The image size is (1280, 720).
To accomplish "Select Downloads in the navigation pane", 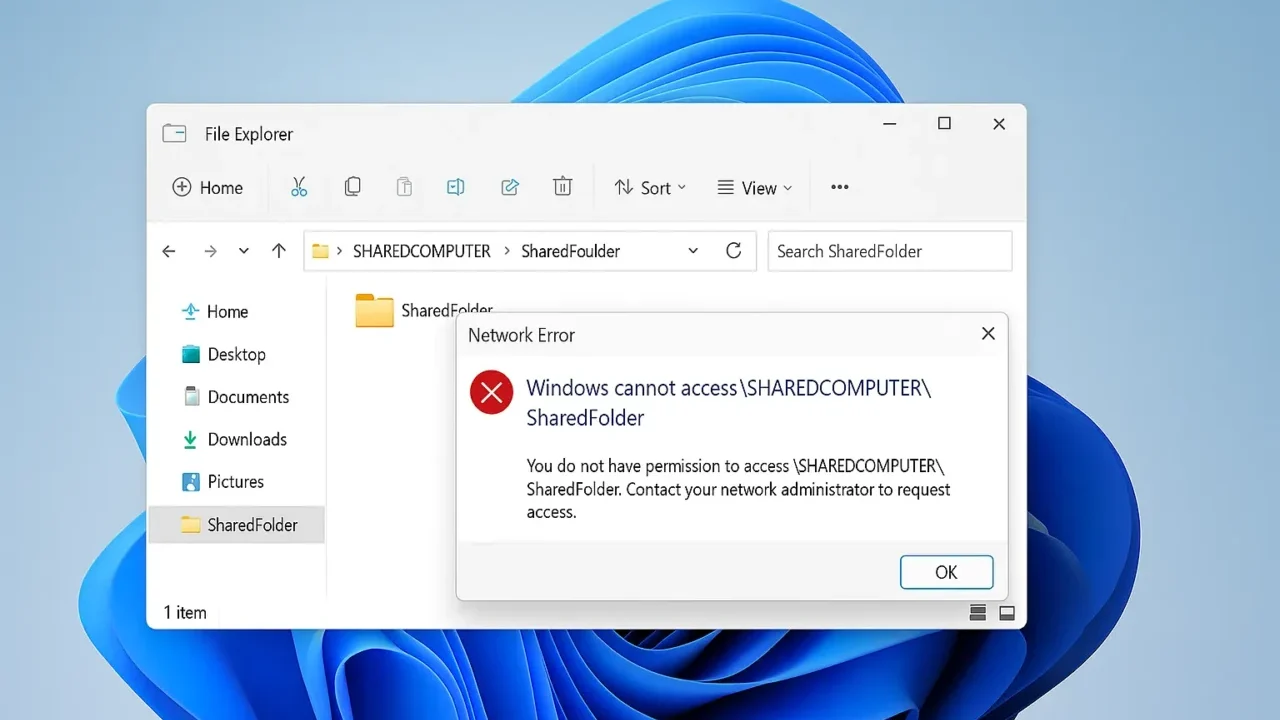I will coord(234,439).
